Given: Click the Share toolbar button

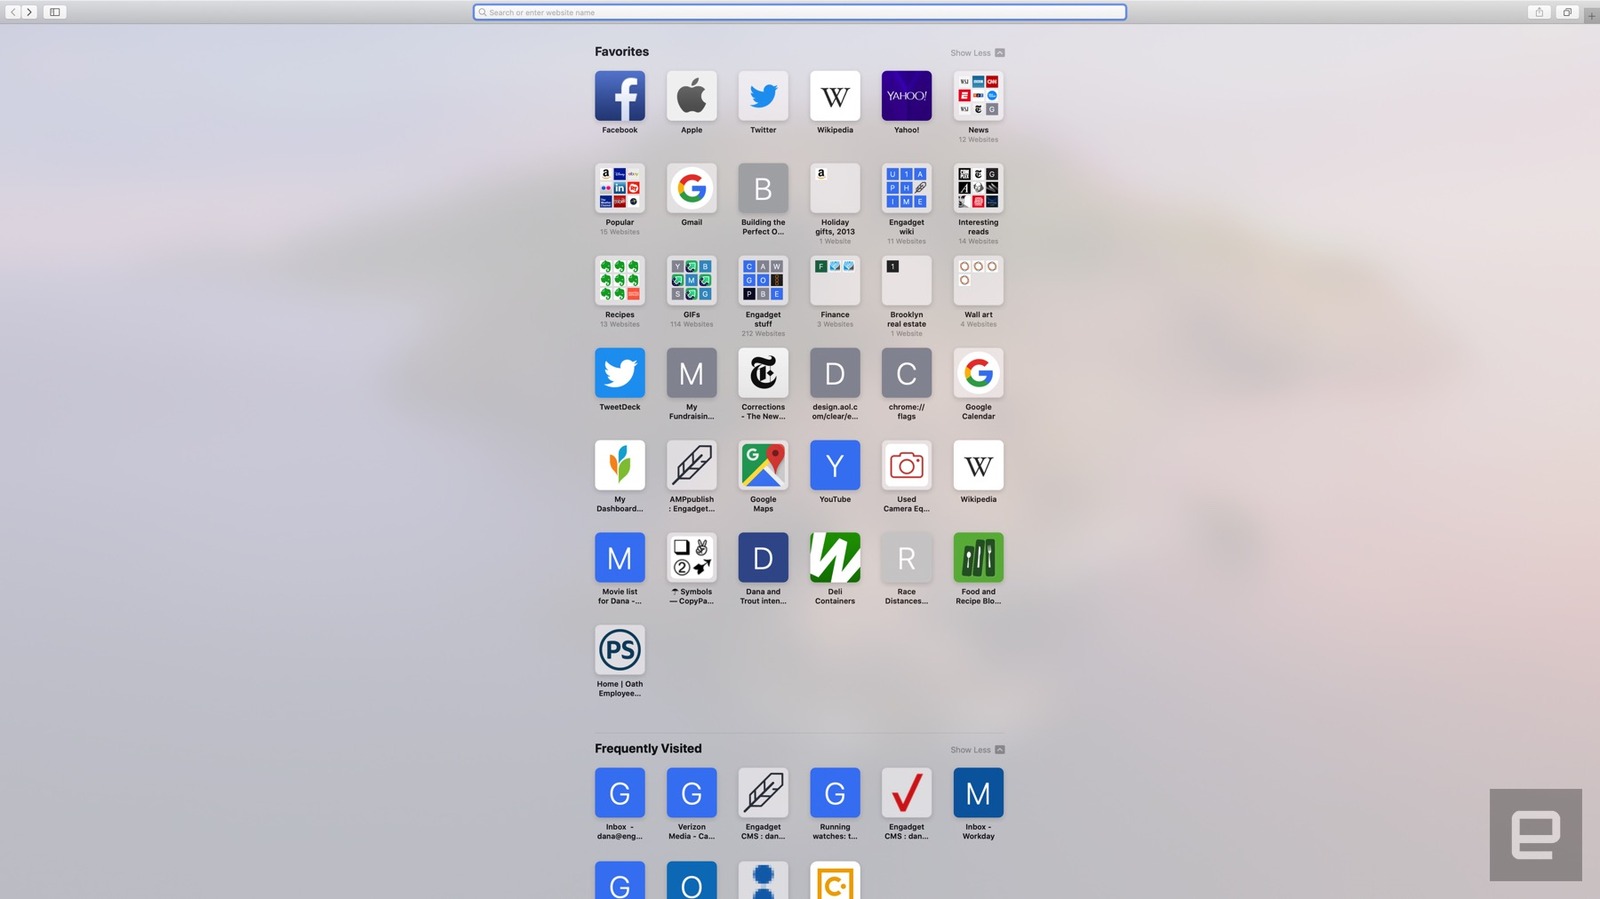Looking at the screenshot, I should point(1539,12).
